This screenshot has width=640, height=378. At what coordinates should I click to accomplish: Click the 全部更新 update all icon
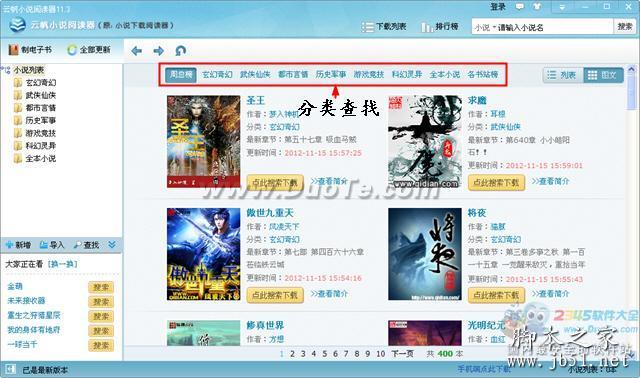[x=72, y=50]
